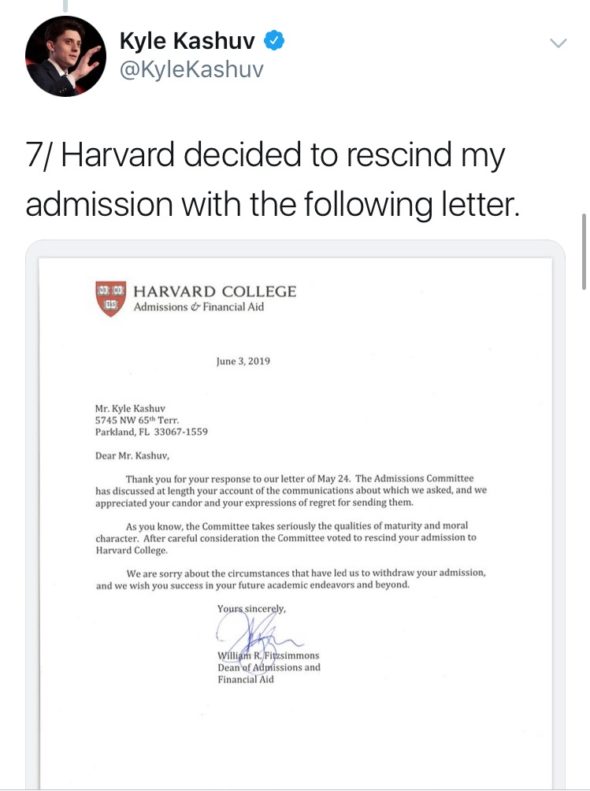Screen dimensions: 590x791
Task: Open Kyle Kashuv's profile avatar
Action: (66, 56)
